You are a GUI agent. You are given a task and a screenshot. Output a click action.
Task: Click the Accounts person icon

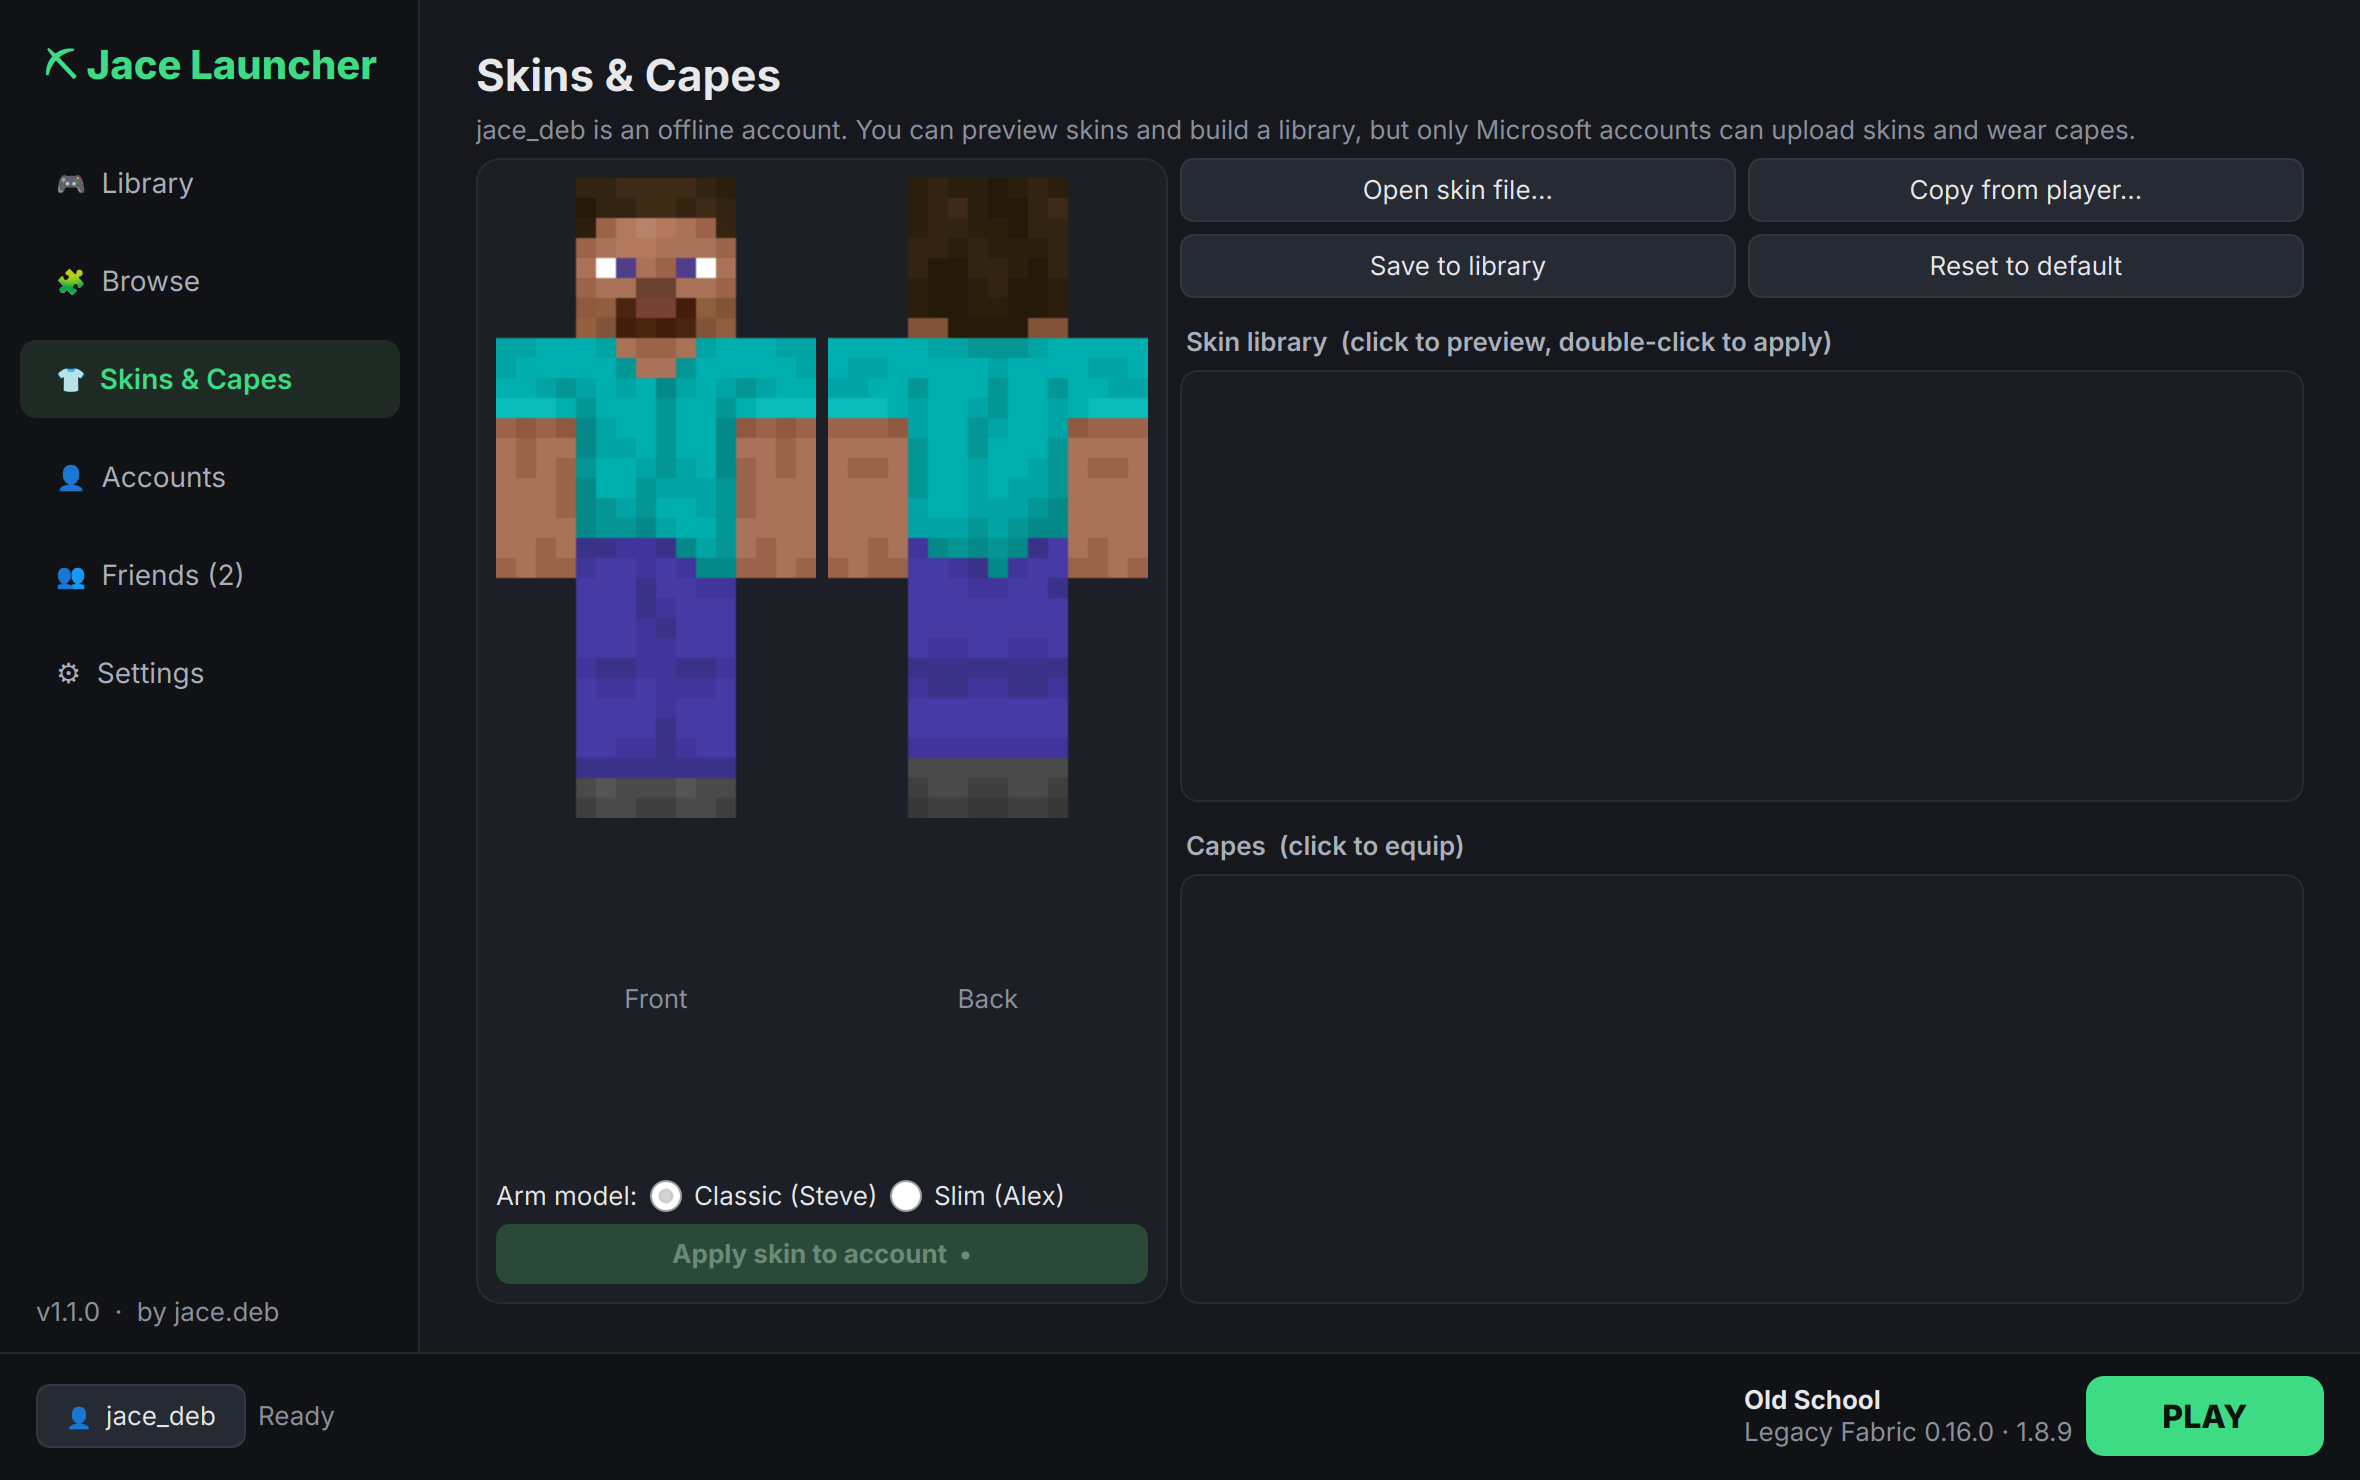[x=70, y=478]
